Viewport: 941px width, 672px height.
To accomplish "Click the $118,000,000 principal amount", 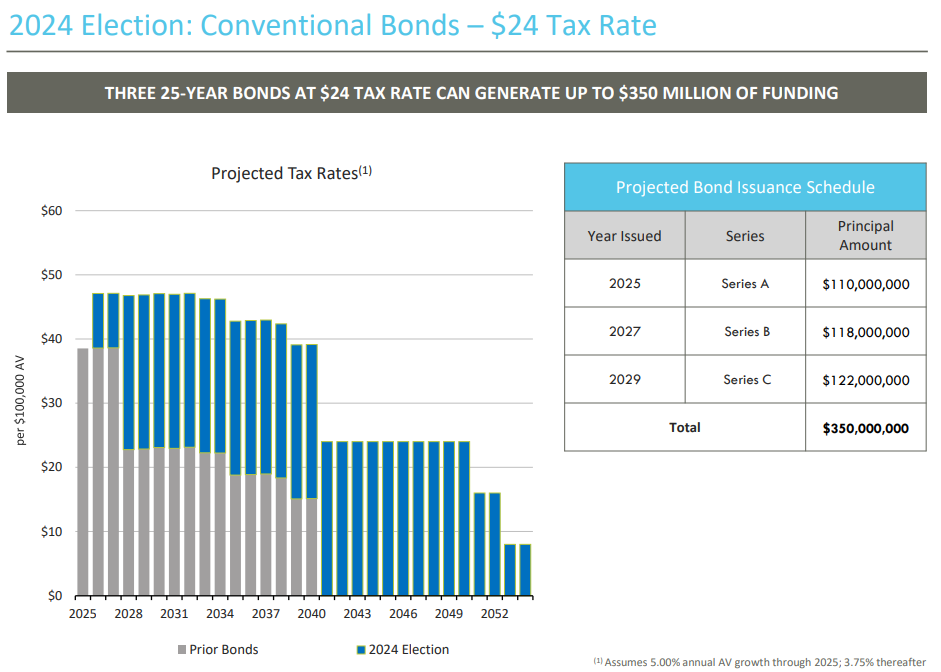I will point(865,332).
